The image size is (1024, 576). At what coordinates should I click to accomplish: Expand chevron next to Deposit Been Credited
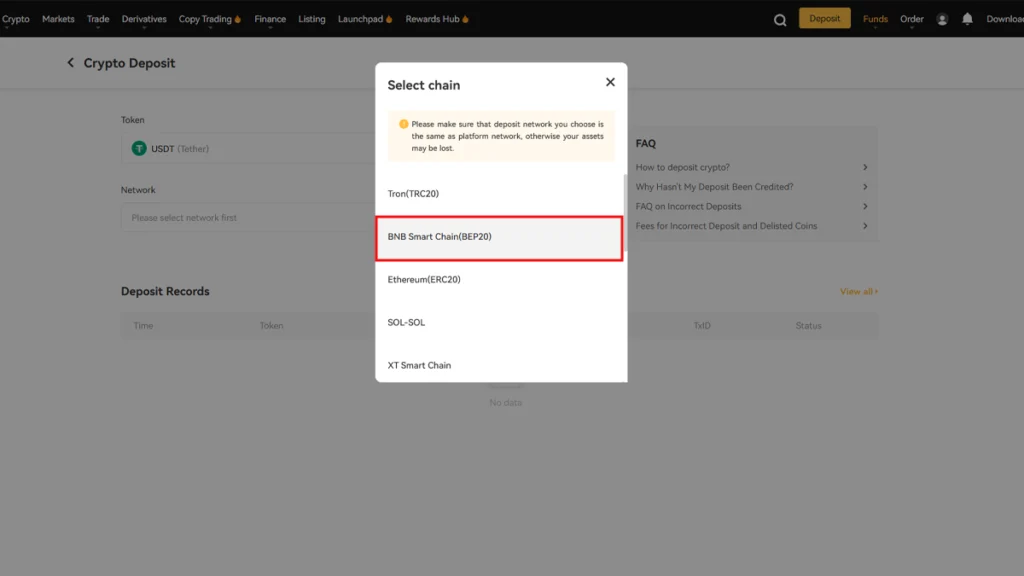click(x=865, y=187)
